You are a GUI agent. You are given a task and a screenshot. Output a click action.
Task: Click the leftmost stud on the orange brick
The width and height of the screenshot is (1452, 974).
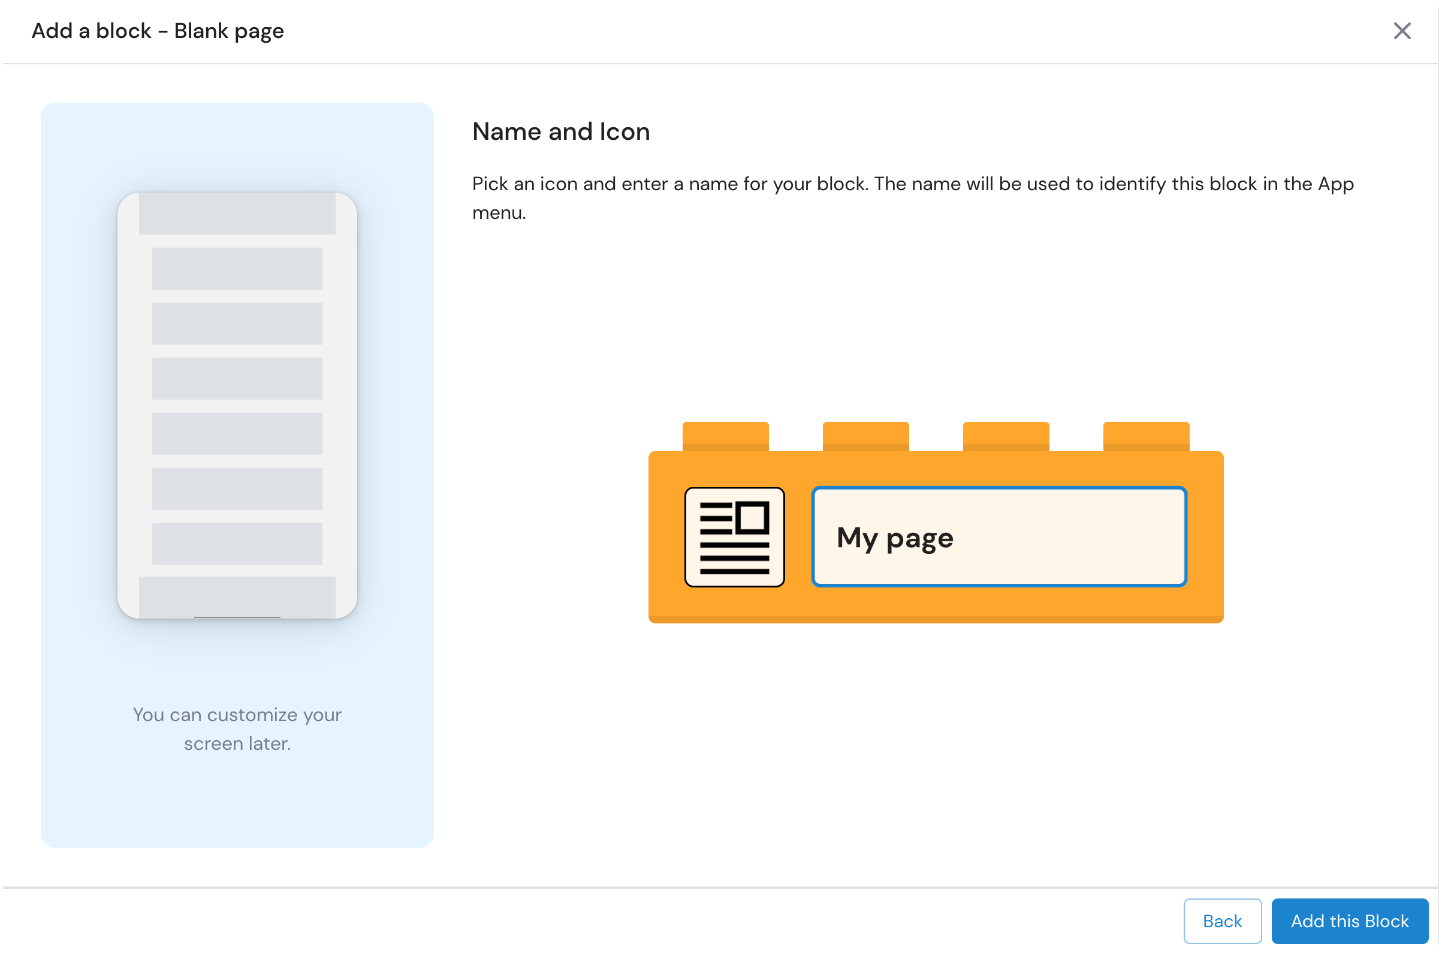[x=725, y=437]
